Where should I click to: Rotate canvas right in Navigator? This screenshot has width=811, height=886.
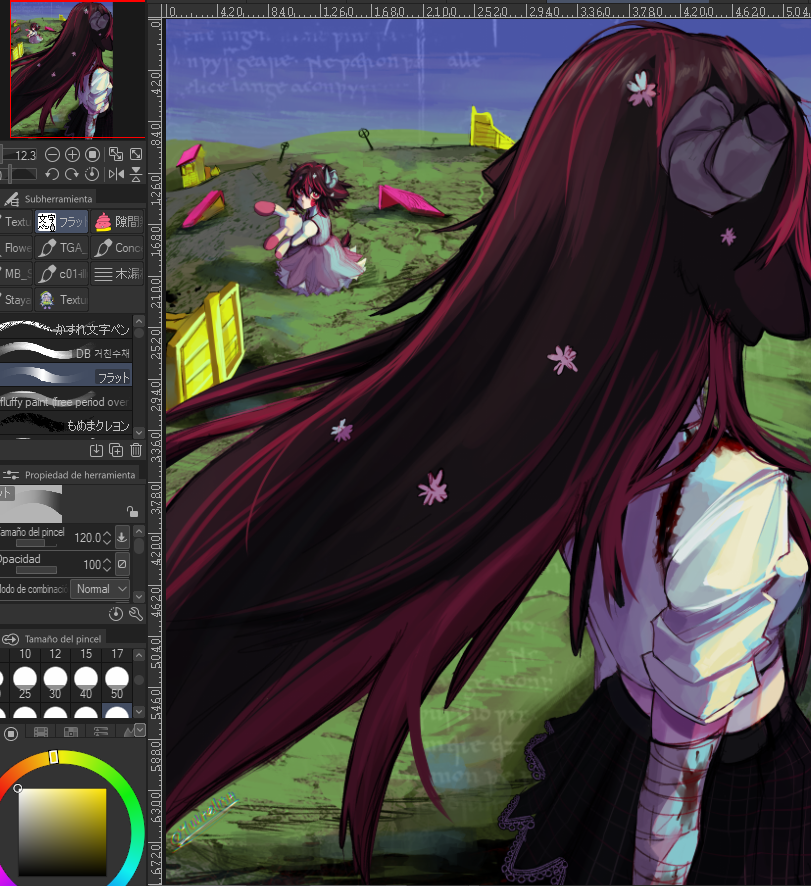point(72,175)
